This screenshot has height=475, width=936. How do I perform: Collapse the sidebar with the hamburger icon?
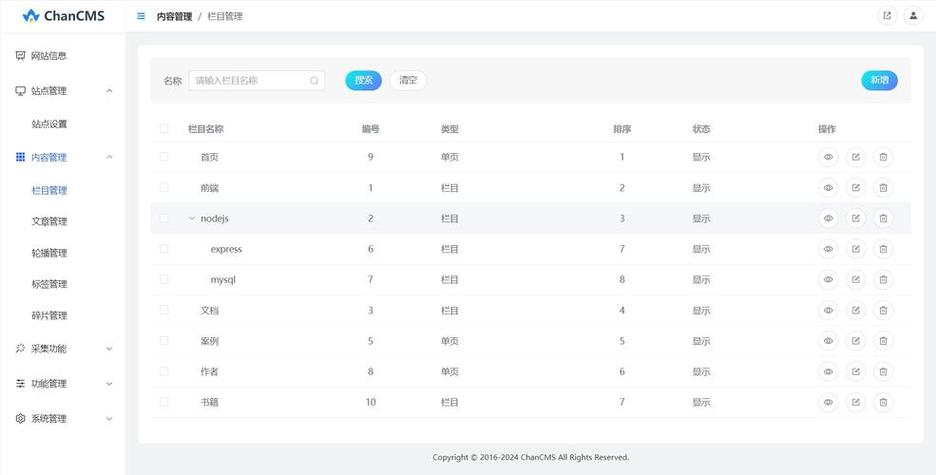coord(140,16)
